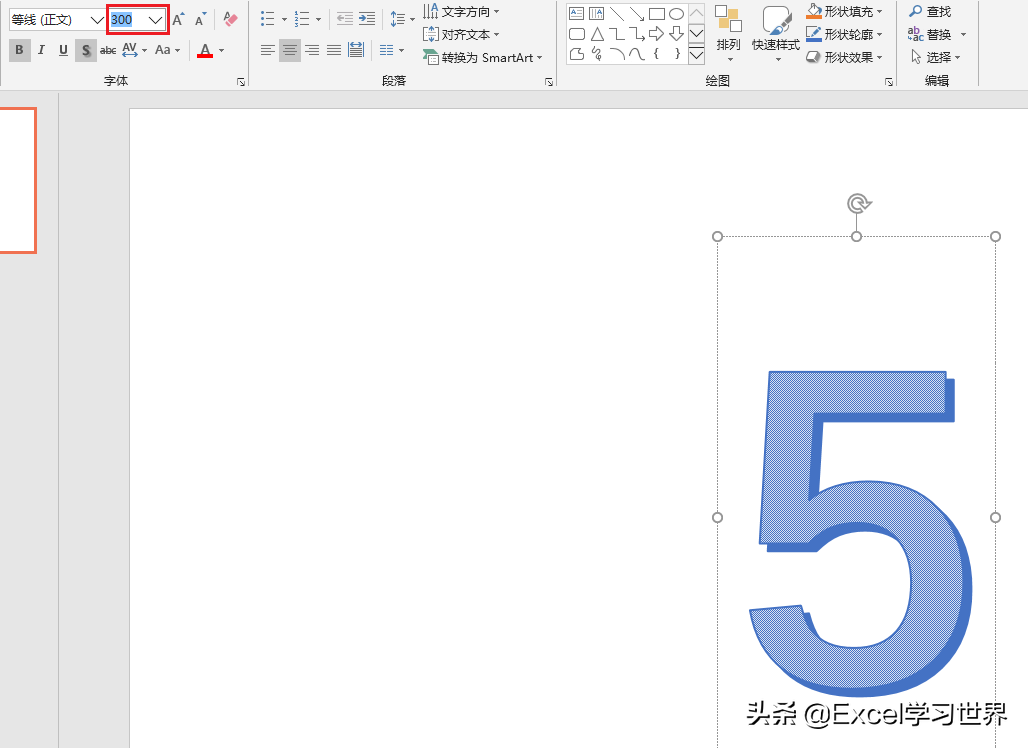Screen dimensions: 1028x748
Task: Toggle strikethrough abc button
Action: [x=108, y=50]
